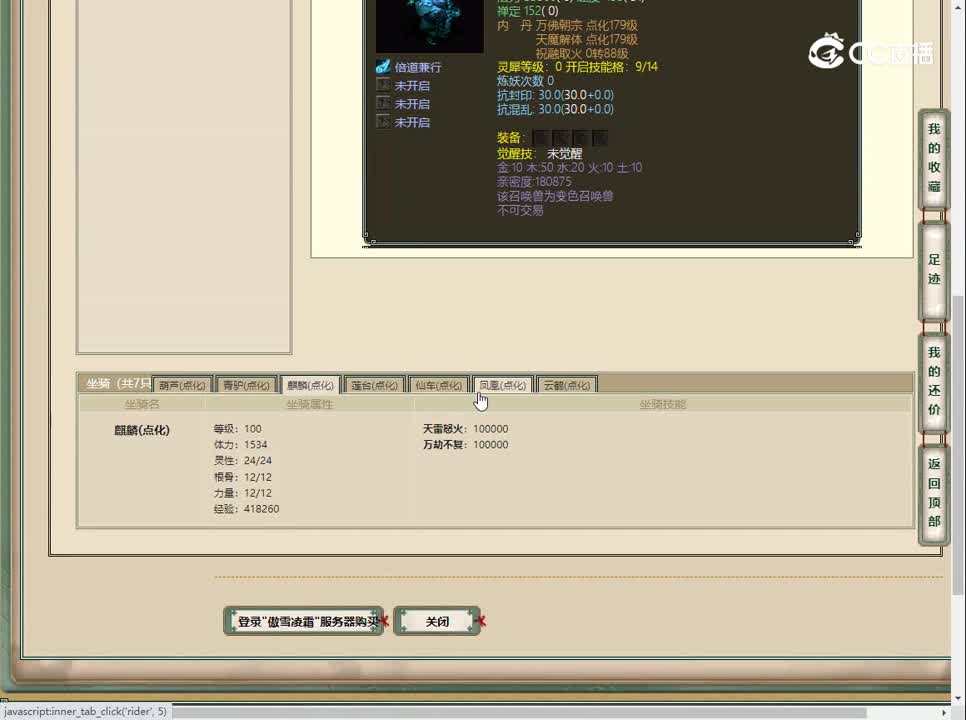Open the 青驴(点化) mount tab
The image size is (966, 720).
(246, 385)
